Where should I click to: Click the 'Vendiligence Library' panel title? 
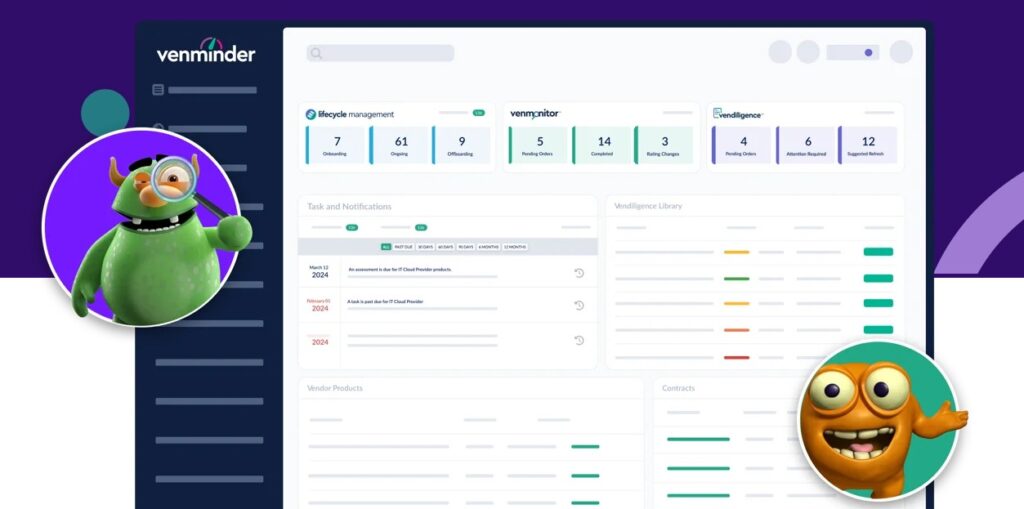(x=648, y=206)
